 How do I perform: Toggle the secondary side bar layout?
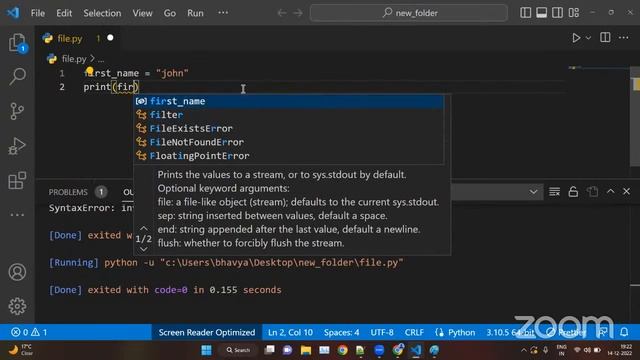click(558, 13)
